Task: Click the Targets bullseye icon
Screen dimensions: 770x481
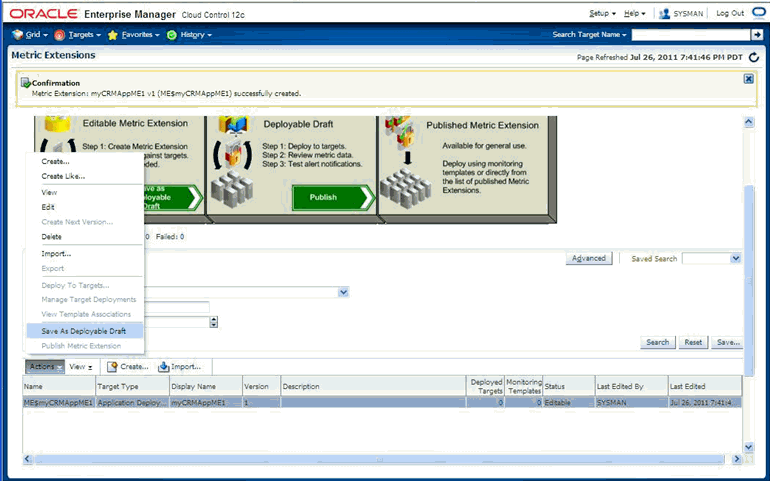Action: tap(59, 35)
